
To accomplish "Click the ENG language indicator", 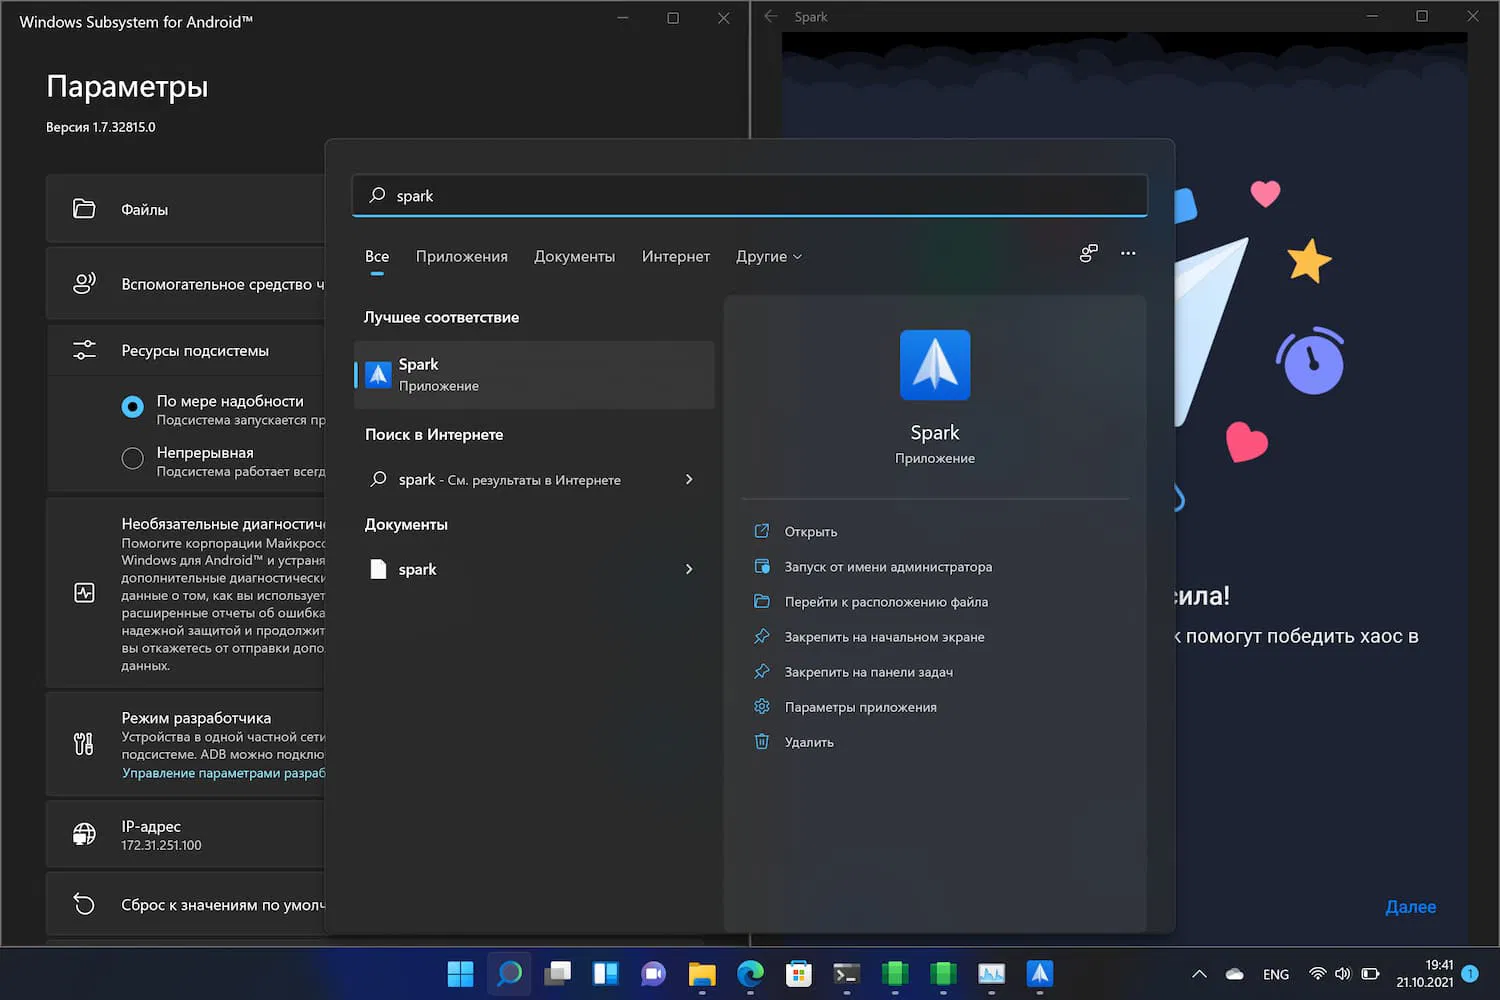I will (1276, 974).
